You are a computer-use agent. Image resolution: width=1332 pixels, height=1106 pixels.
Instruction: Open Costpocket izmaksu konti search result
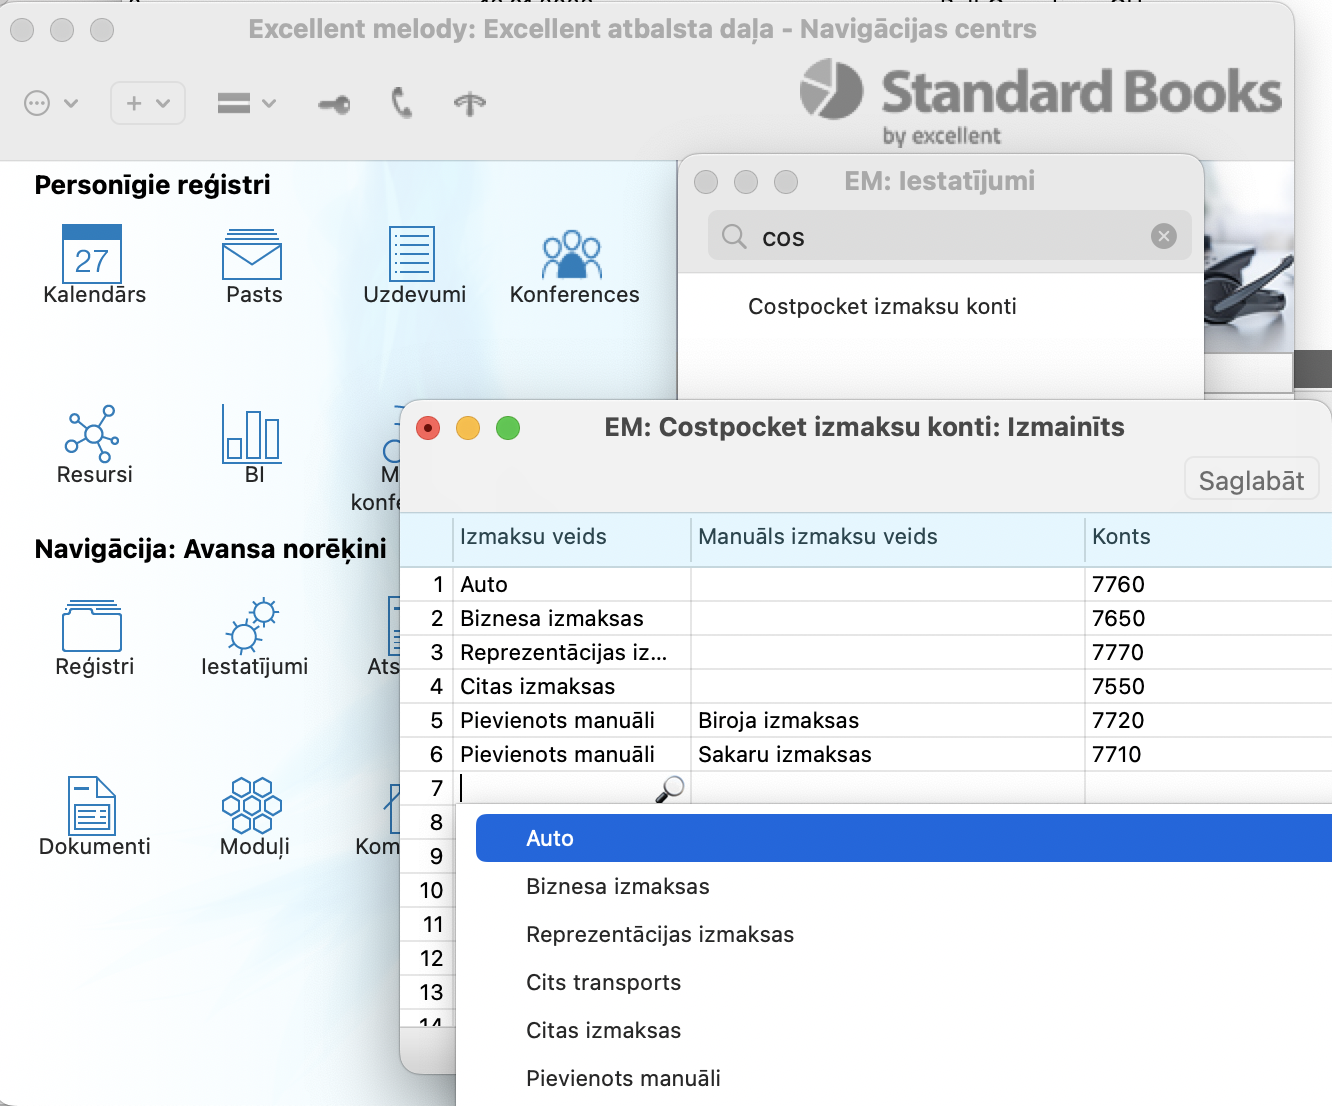pyautogui.click(x=881, y=307)
